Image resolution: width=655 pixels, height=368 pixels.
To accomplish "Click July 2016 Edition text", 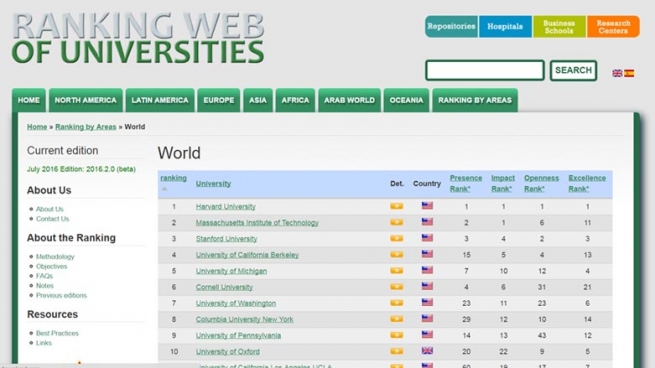I will point(81,169).
